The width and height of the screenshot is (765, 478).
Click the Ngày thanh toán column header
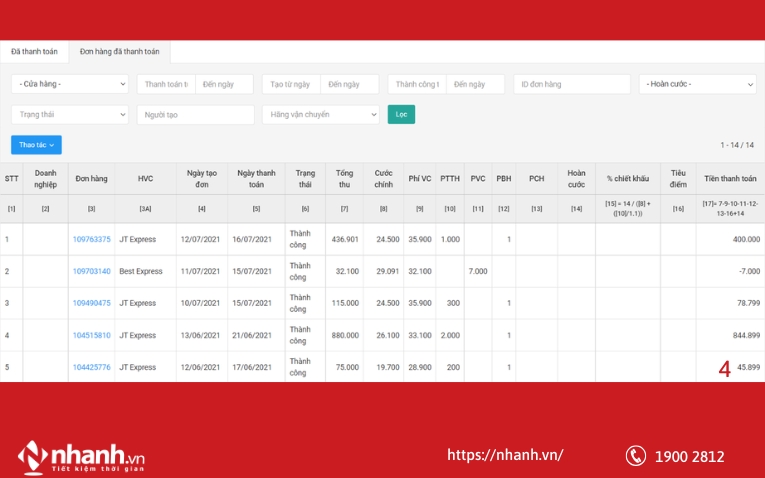tap(256, 179)
